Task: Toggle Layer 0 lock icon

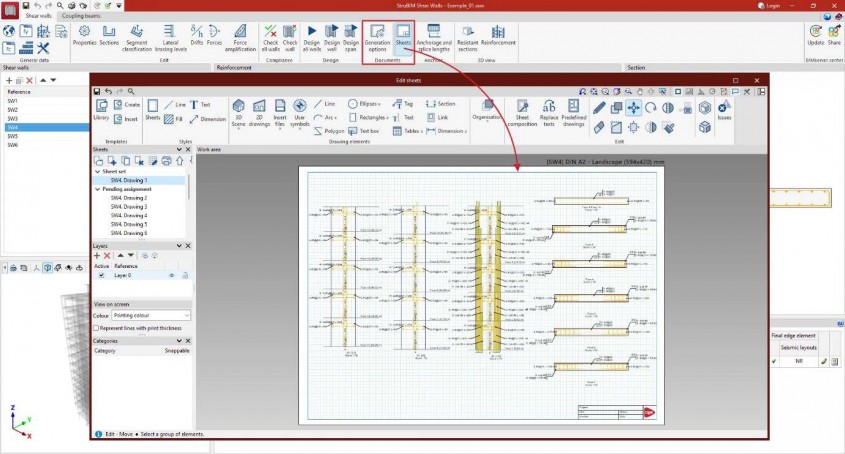Action: tap(185, 275)
